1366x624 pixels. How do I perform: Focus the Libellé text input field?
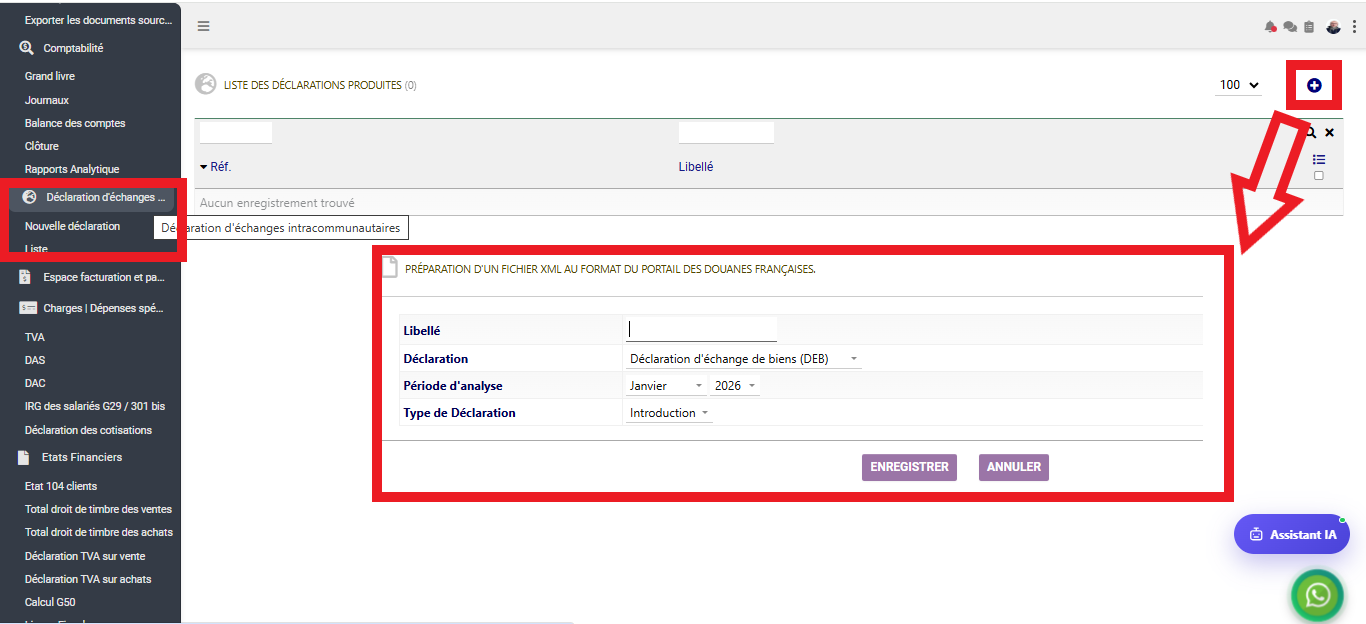701,330
